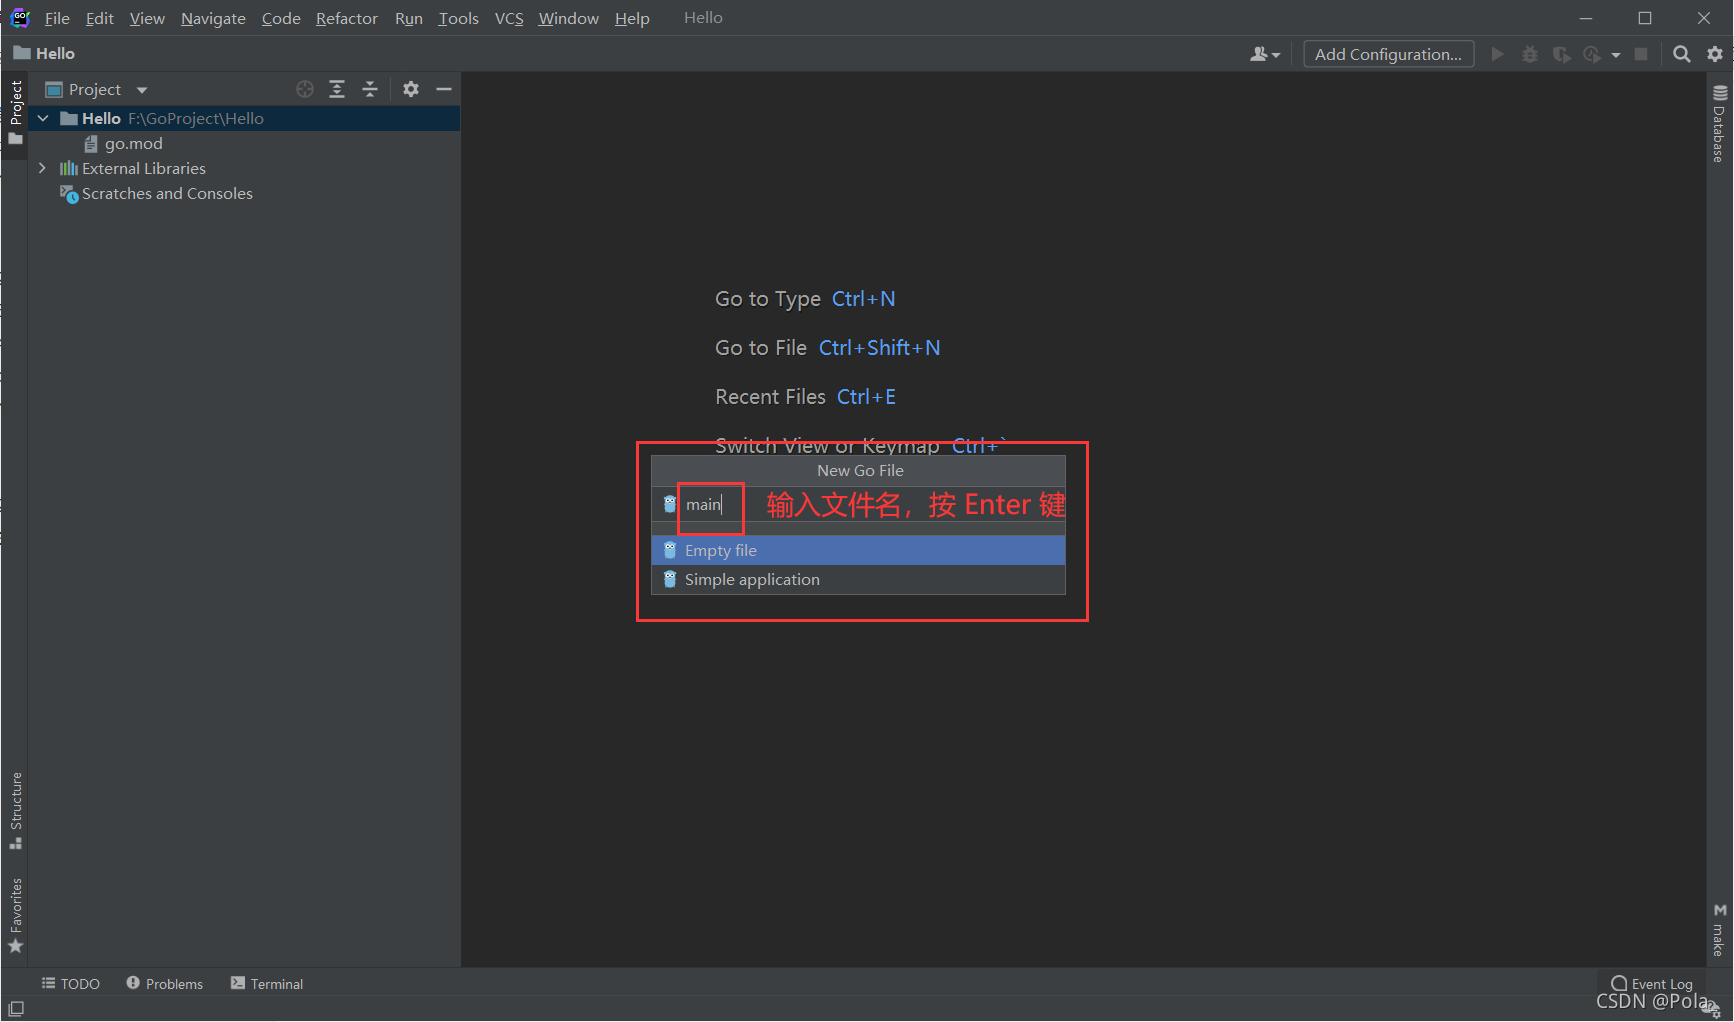
Task: Click the Database cylinder icon
Action: [x=1720, y=93]
